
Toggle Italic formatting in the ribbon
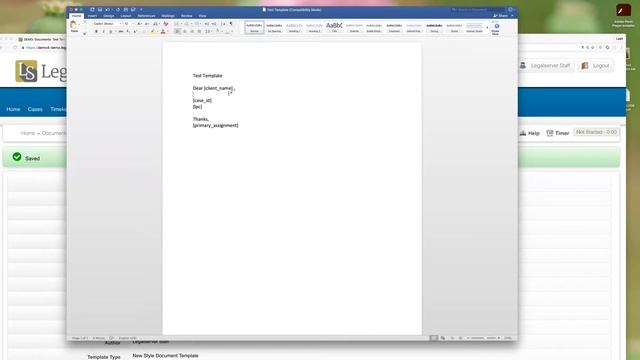103,31
